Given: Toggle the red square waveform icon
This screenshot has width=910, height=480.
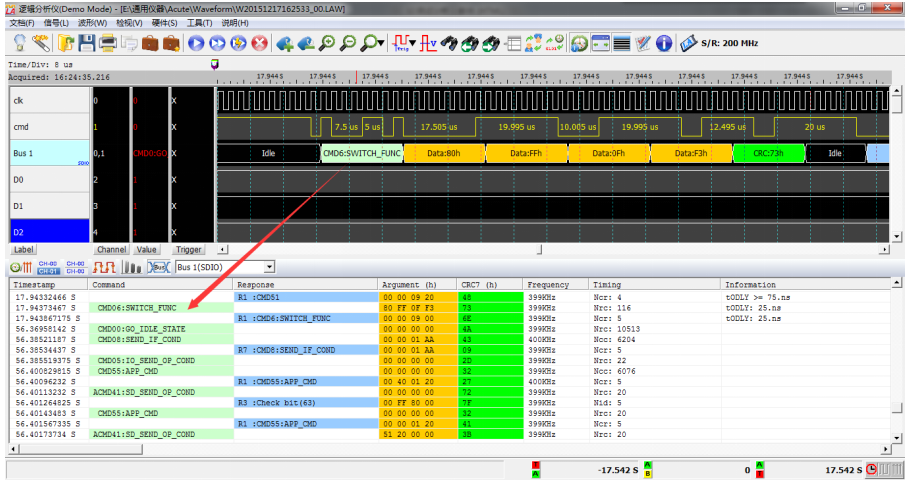Looking at the screenshot, I should (104, 267).
